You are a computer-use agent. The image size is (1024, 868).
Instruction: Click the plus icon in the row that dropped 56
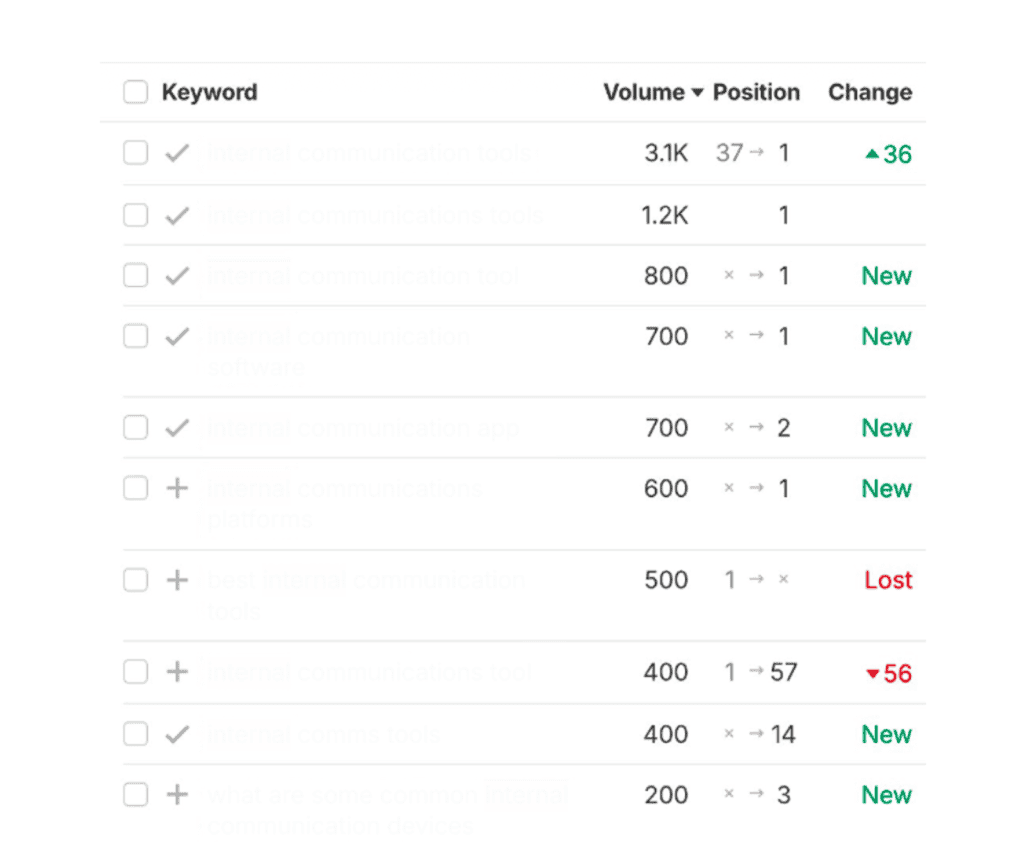[x=177, y=672]
